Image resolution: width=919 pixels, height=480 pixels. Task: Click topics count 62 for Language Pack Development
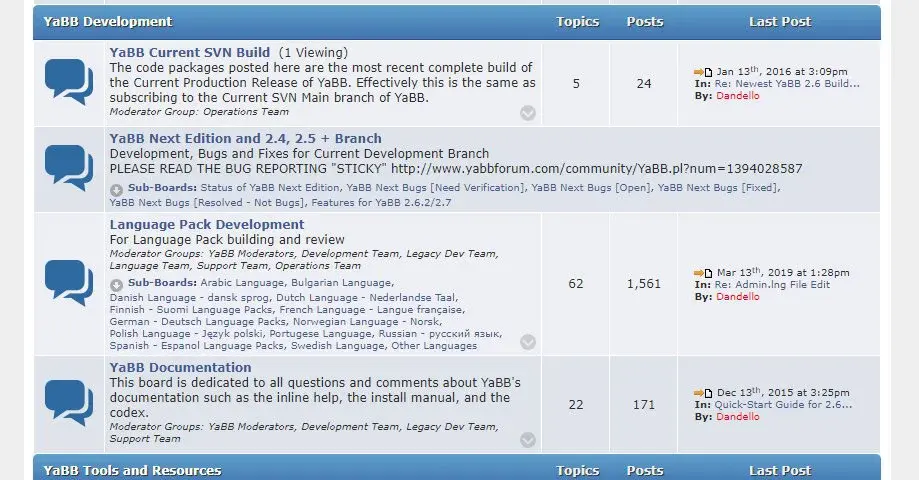[576, 284]
